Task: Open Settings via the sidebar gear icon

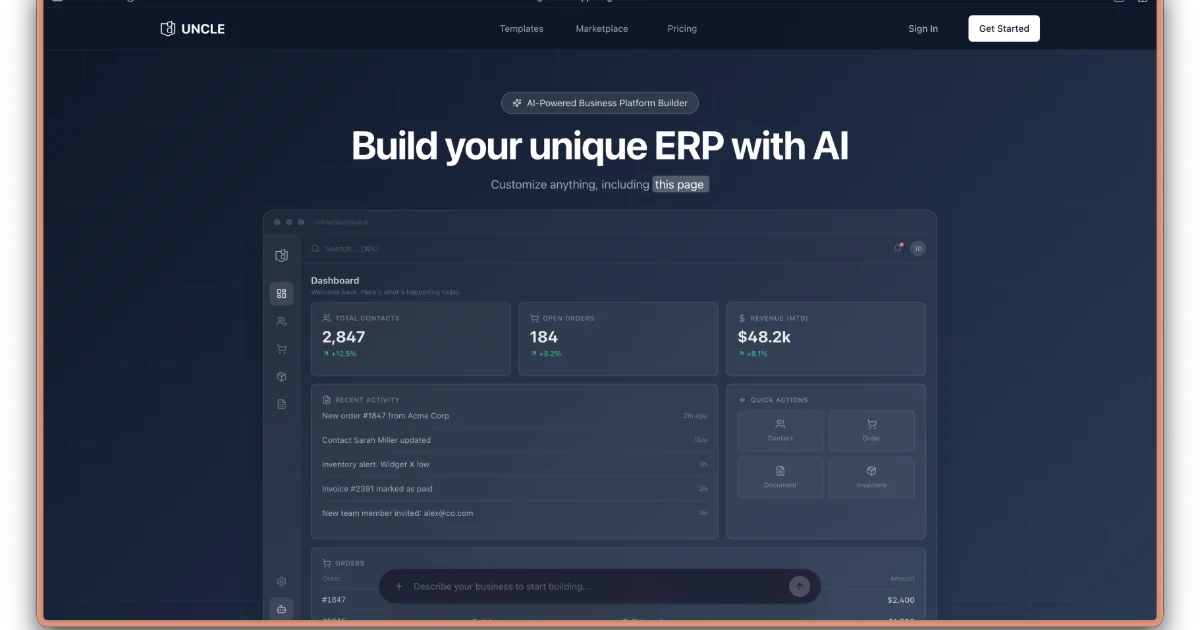Action: tap(282, 581)
